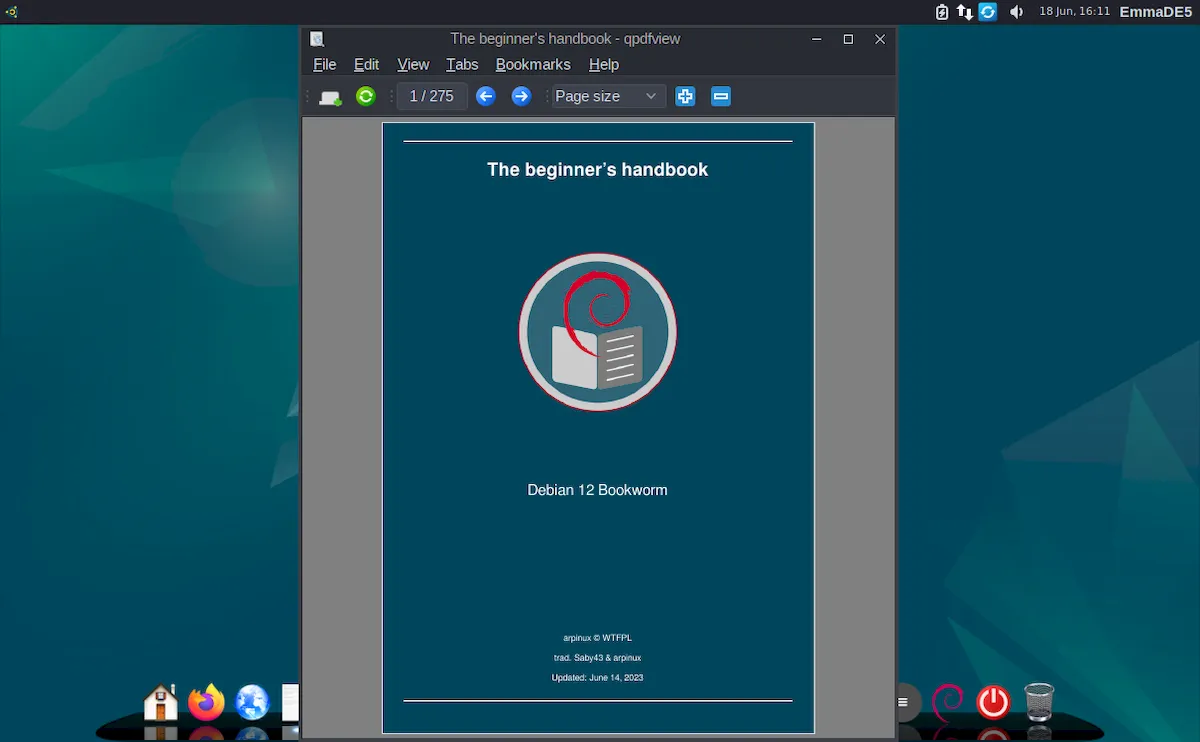Launch Firefox from the dock
Viewport: 1200px width, 742px height.
coord(207,702)
